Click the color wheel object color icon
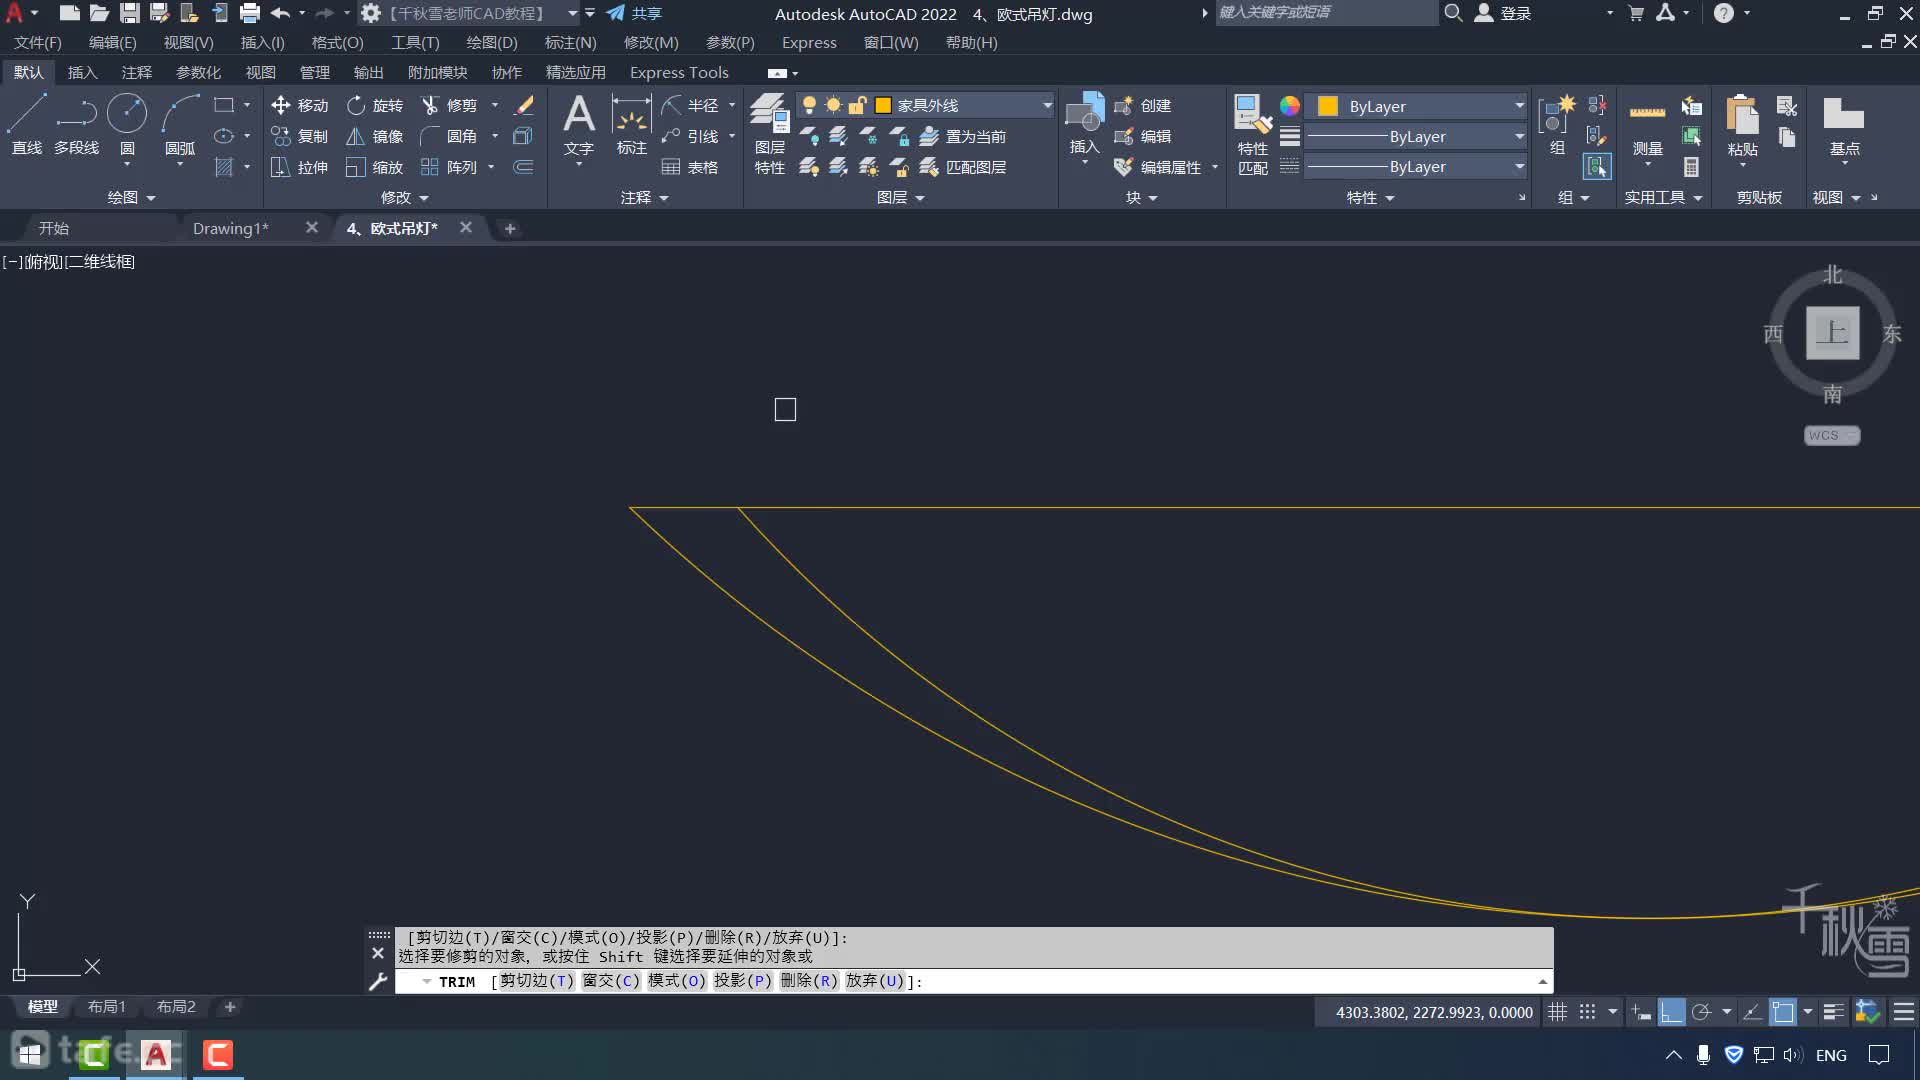The width and height of the screenshot is (1920, 1080). click(1290, 106)
